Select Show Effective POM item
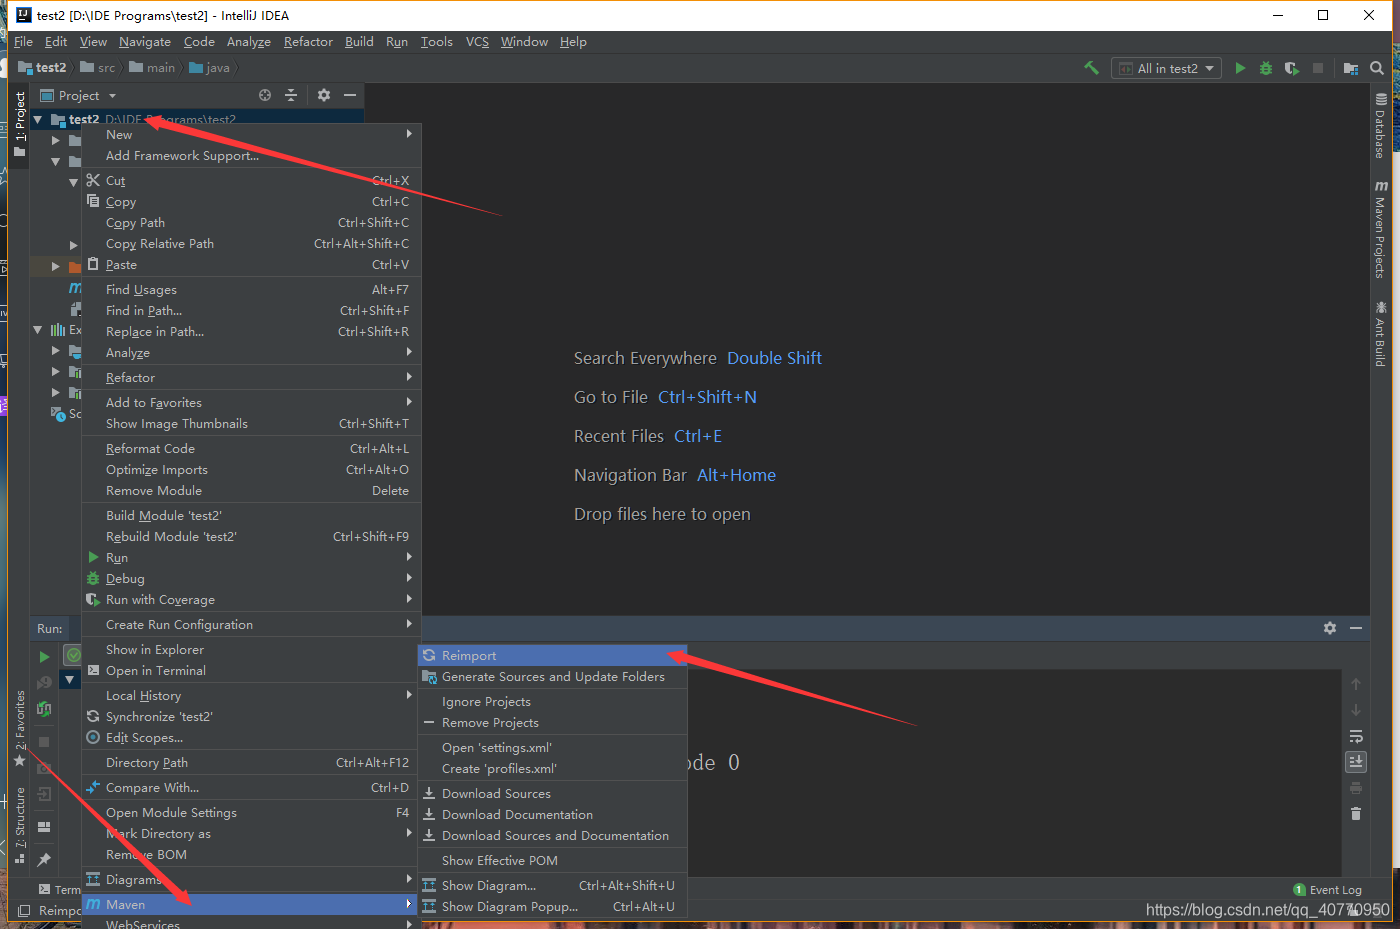This screenshot has width=1400, height=929. tap(552, 861)
